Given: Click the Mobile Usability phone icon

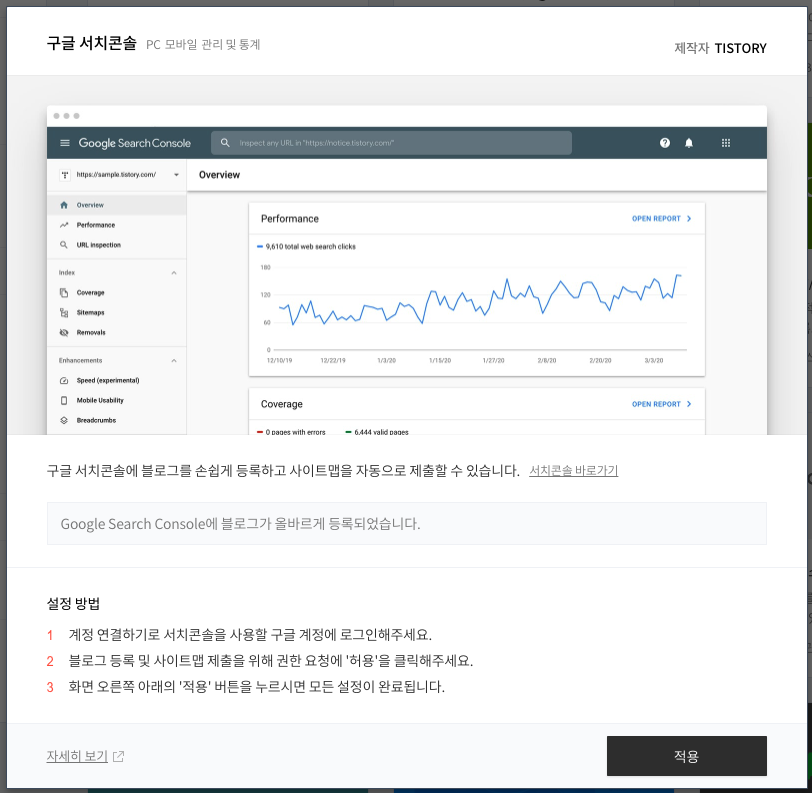Looking at the screenshot, I should [x=64, y=400].
